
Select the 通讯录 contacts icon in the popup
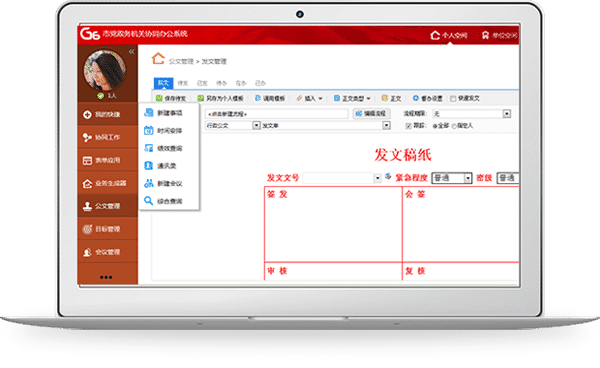[x=148, y=166]
